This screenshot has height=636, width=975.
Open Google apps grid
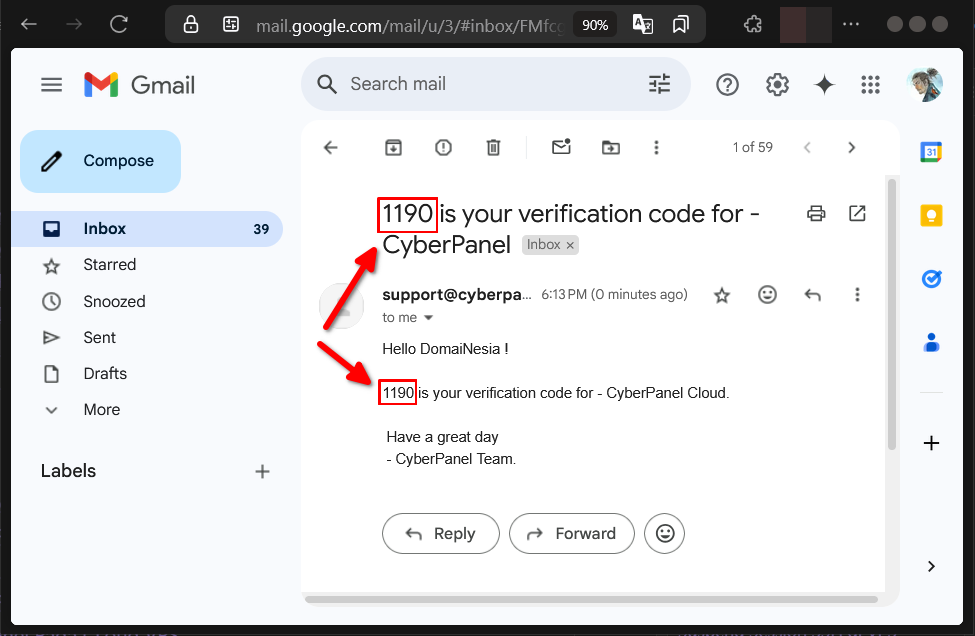click(871, 85)
